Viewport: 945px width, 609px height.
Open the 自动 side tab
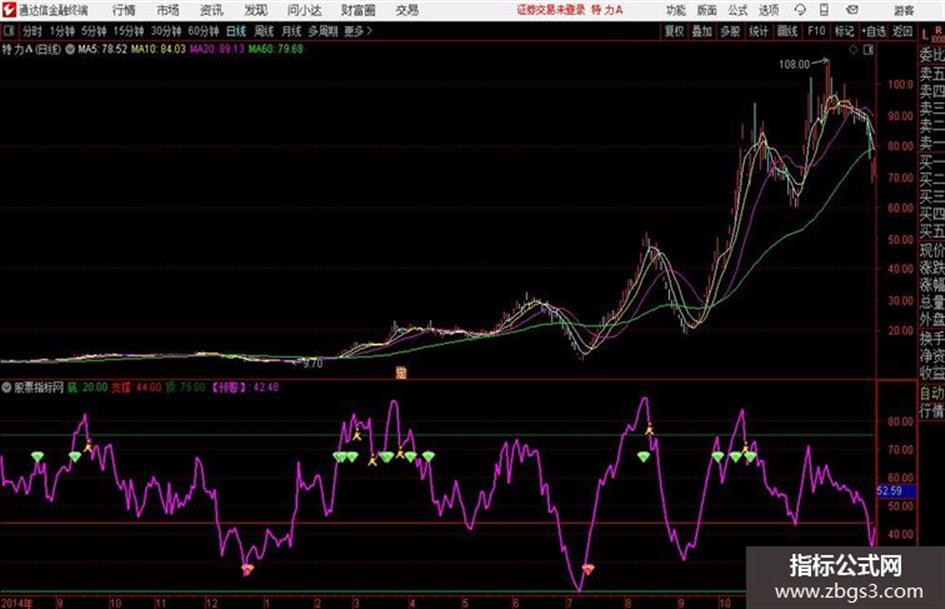point(932,394)
